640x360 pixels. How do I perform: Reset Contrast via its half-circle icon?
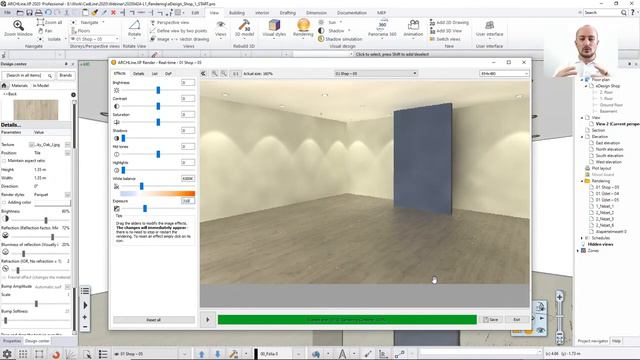click(x=117, y=106)
